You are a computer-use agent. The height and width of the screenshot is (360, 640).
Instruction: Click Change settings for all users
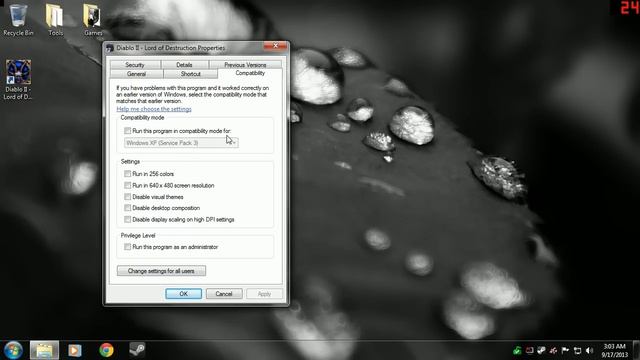point(161,271)
